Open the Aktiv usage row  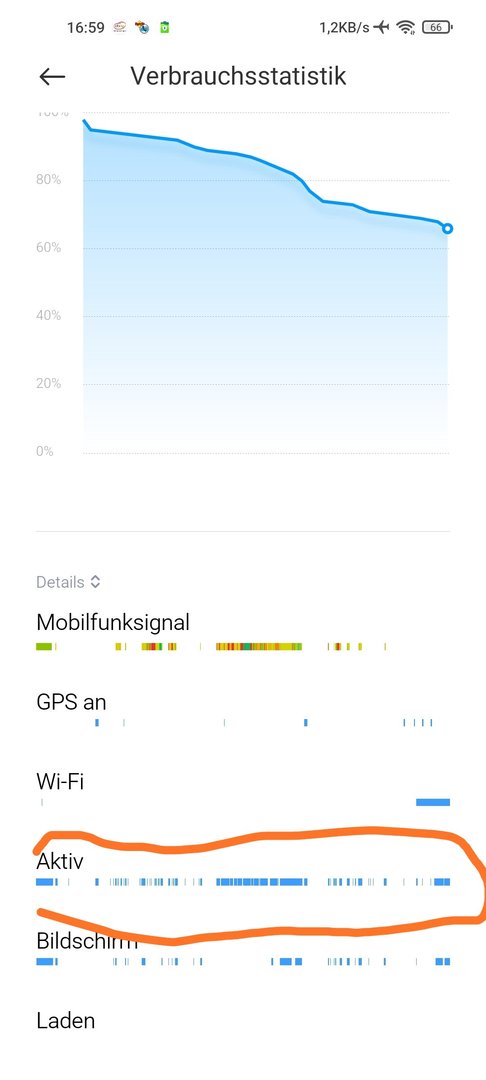coord(243,871)
